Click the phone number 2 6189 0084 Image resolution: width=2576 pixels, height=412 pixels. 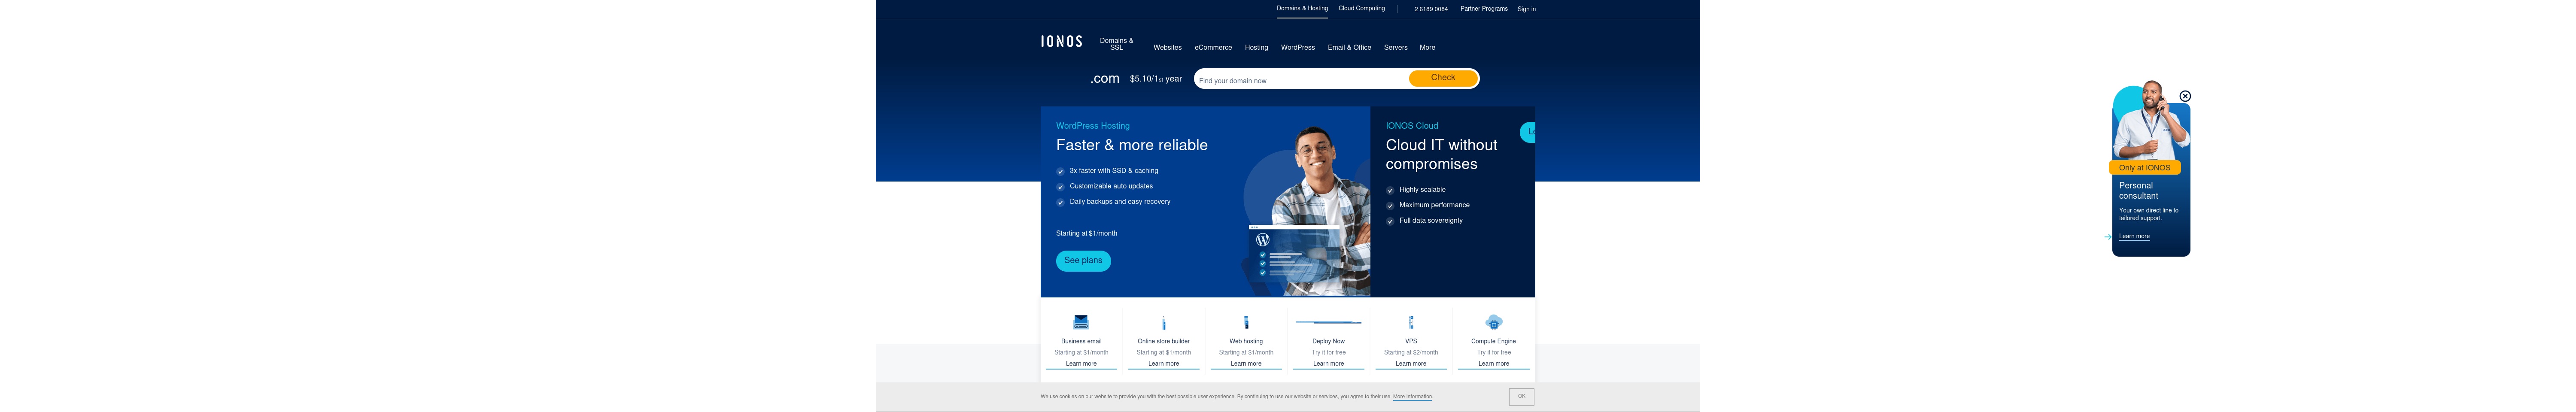tap(1431, 9)
